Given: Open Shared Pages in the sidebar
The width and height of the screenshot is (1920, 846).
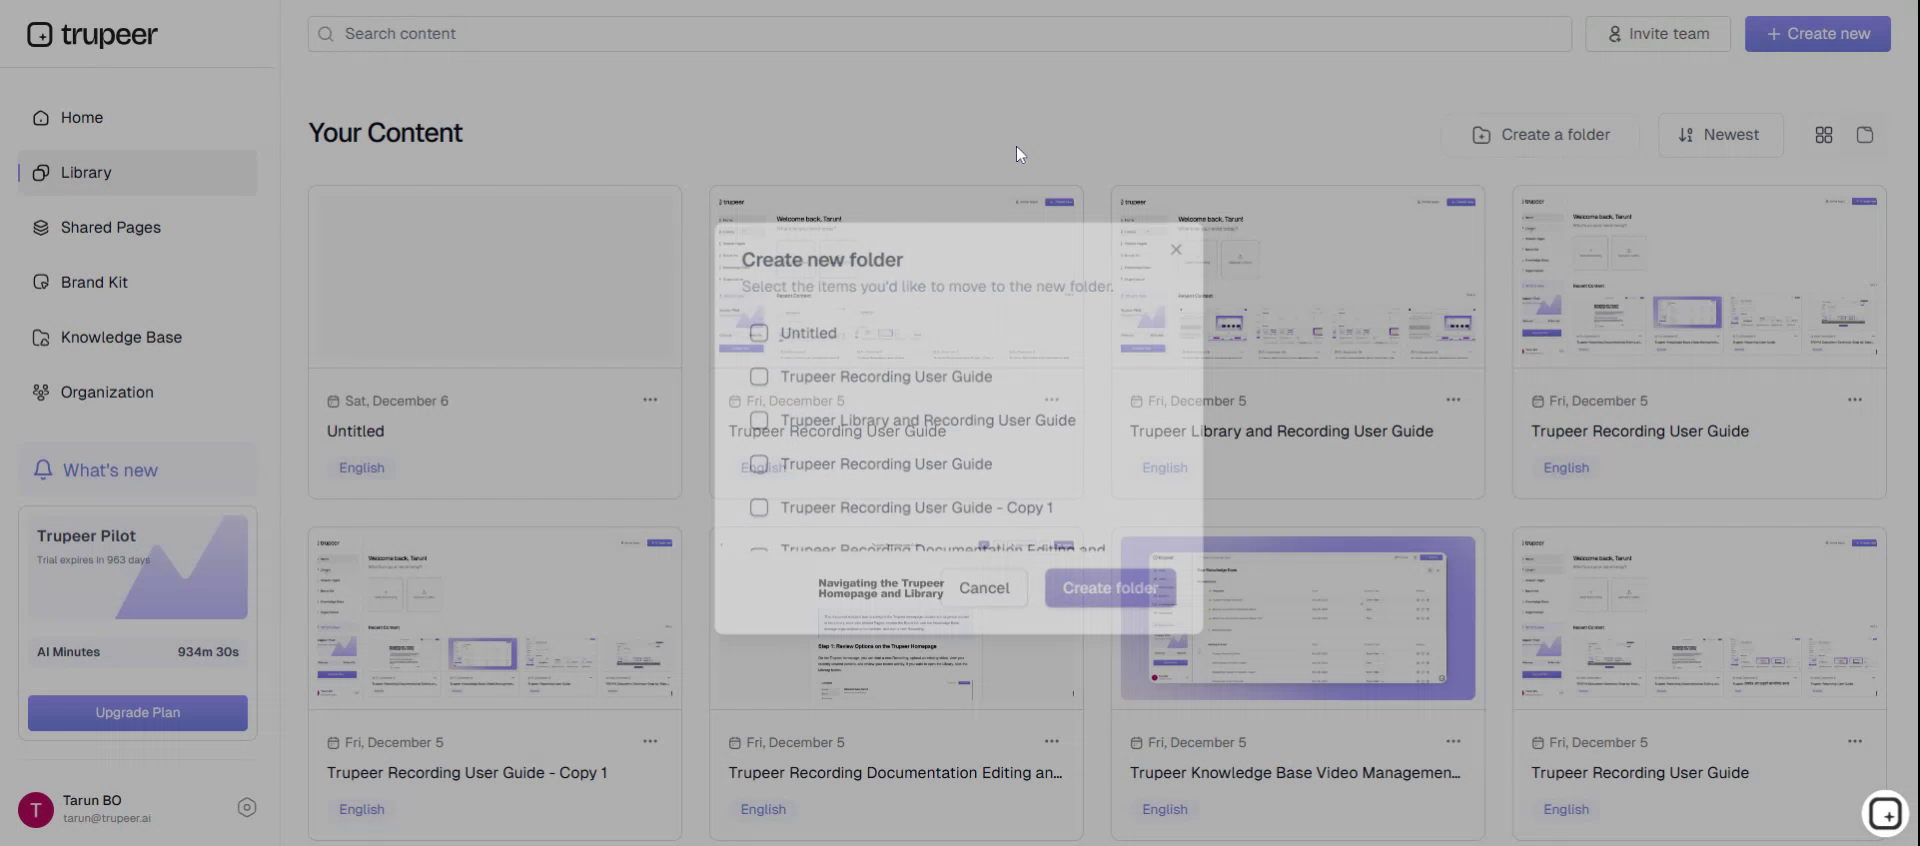Looking at the screenshot, I should coord(137,228).
